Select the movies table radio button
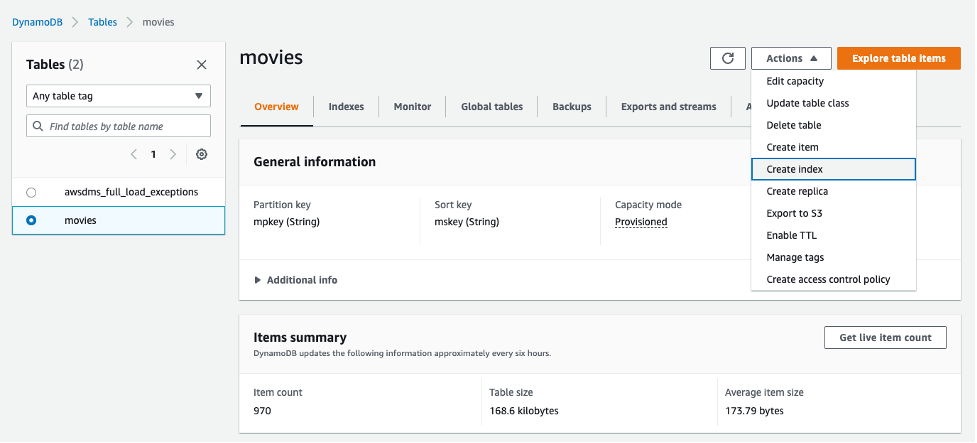This screenshot has height=443, width=977. [32, 220]
